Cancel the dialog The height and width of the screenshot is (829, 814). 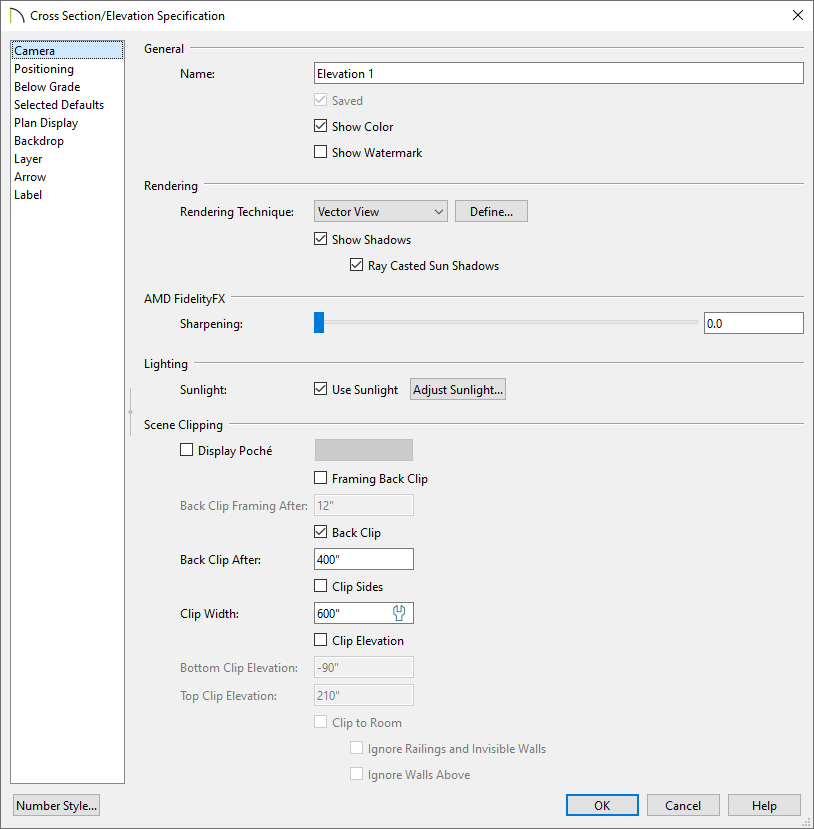[x=683, y=805]
